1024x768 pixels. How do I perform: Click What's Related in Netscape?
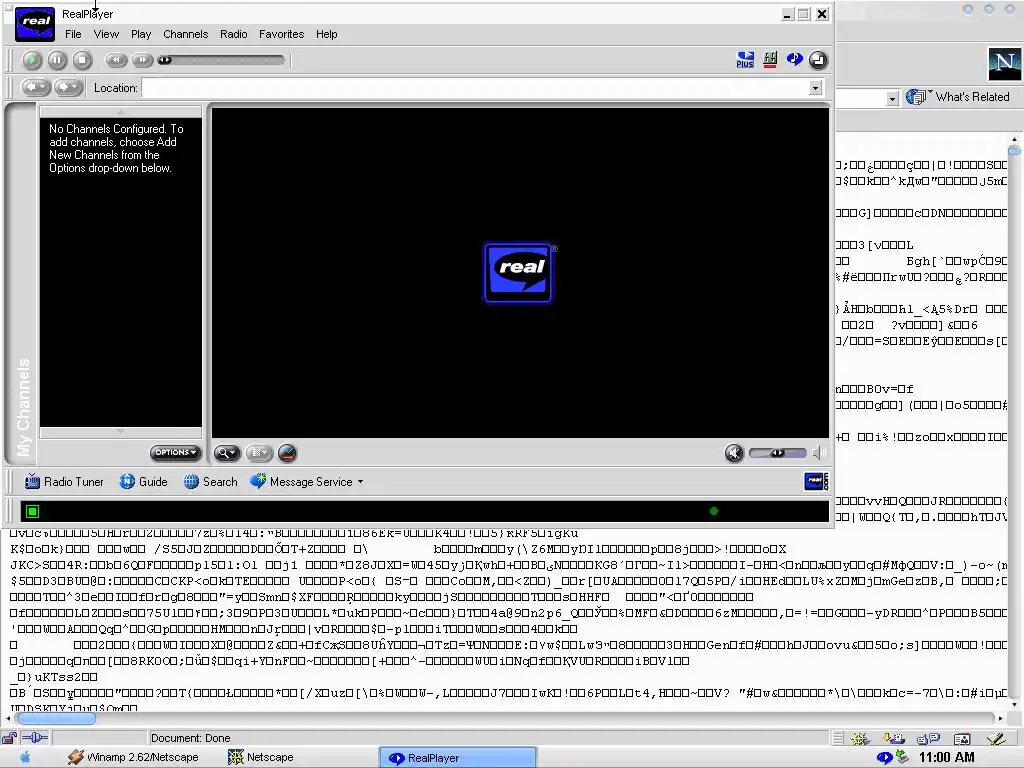pyautogui.click(x=958, y=97)
